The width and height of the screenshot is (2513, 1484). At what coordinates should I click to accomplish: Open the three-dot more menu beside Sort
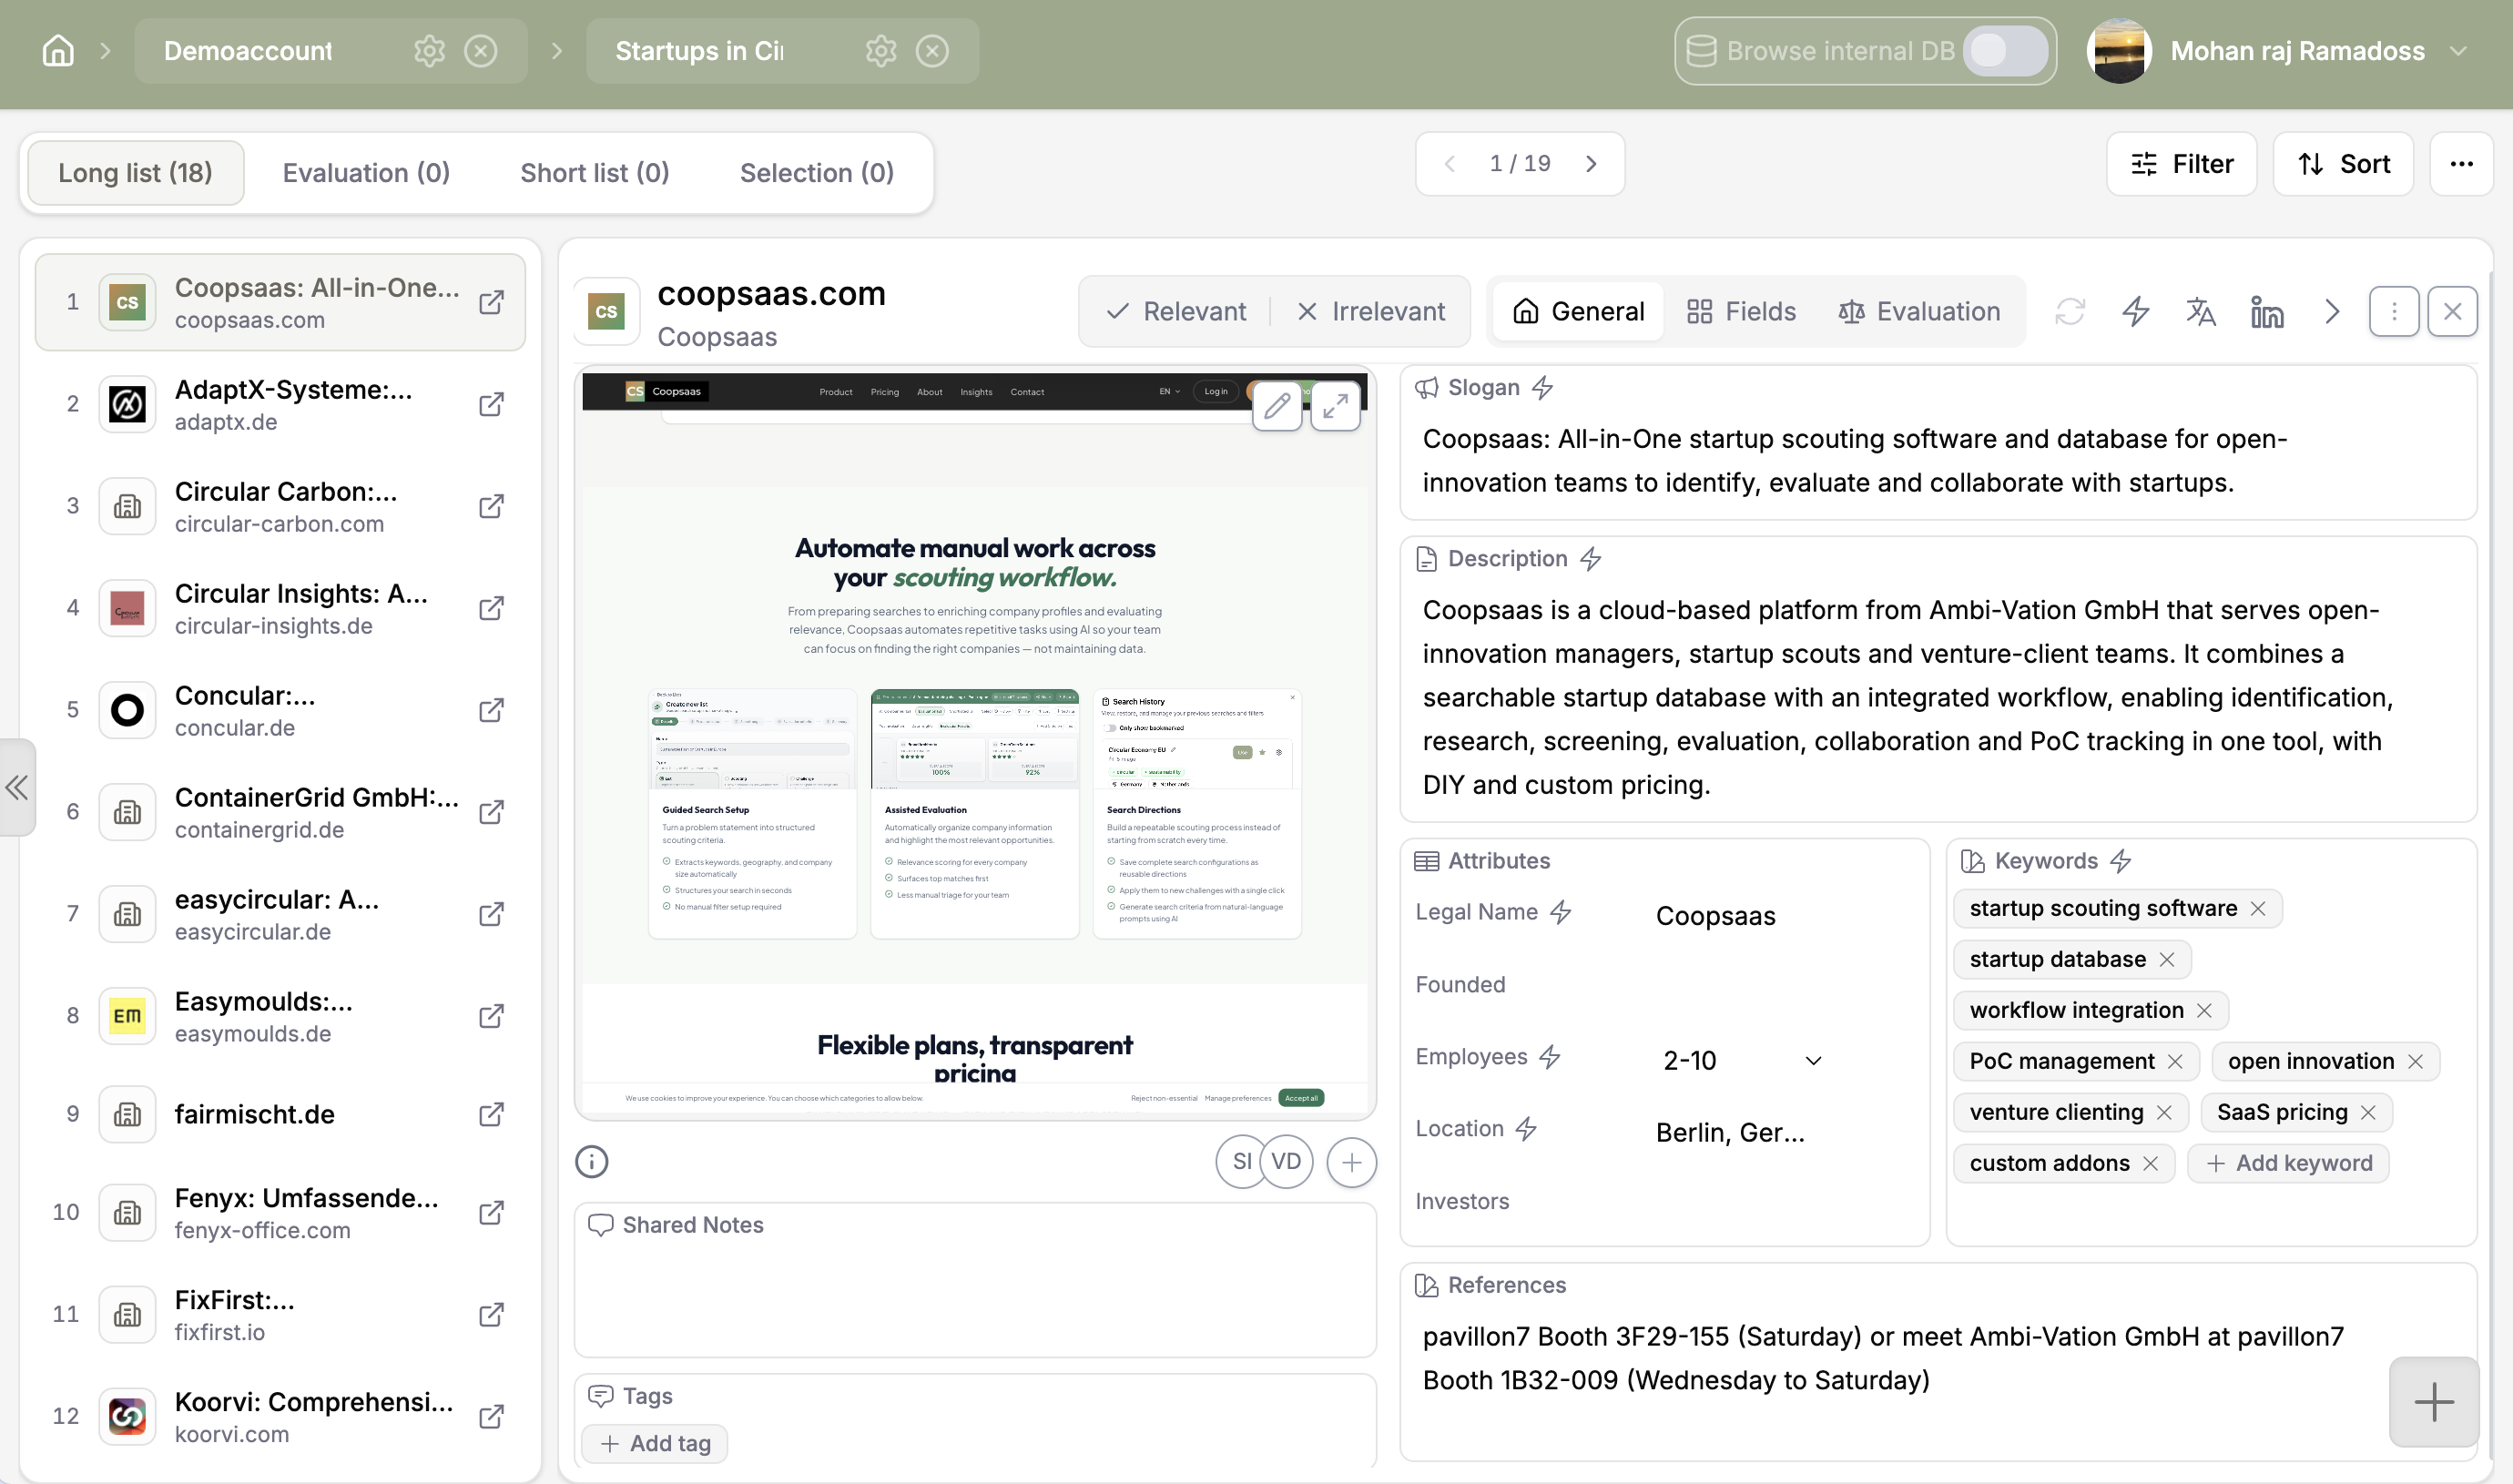[x=2461, y=164]
